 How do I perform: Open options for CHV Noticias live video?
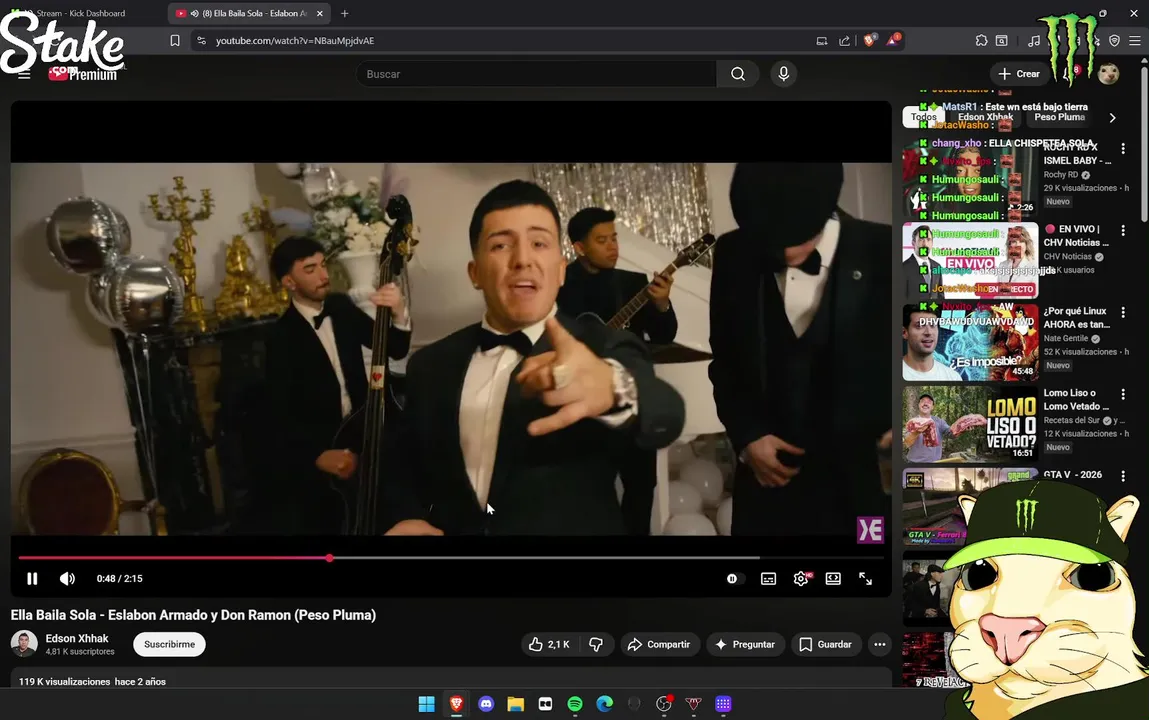coord(1123,231)
